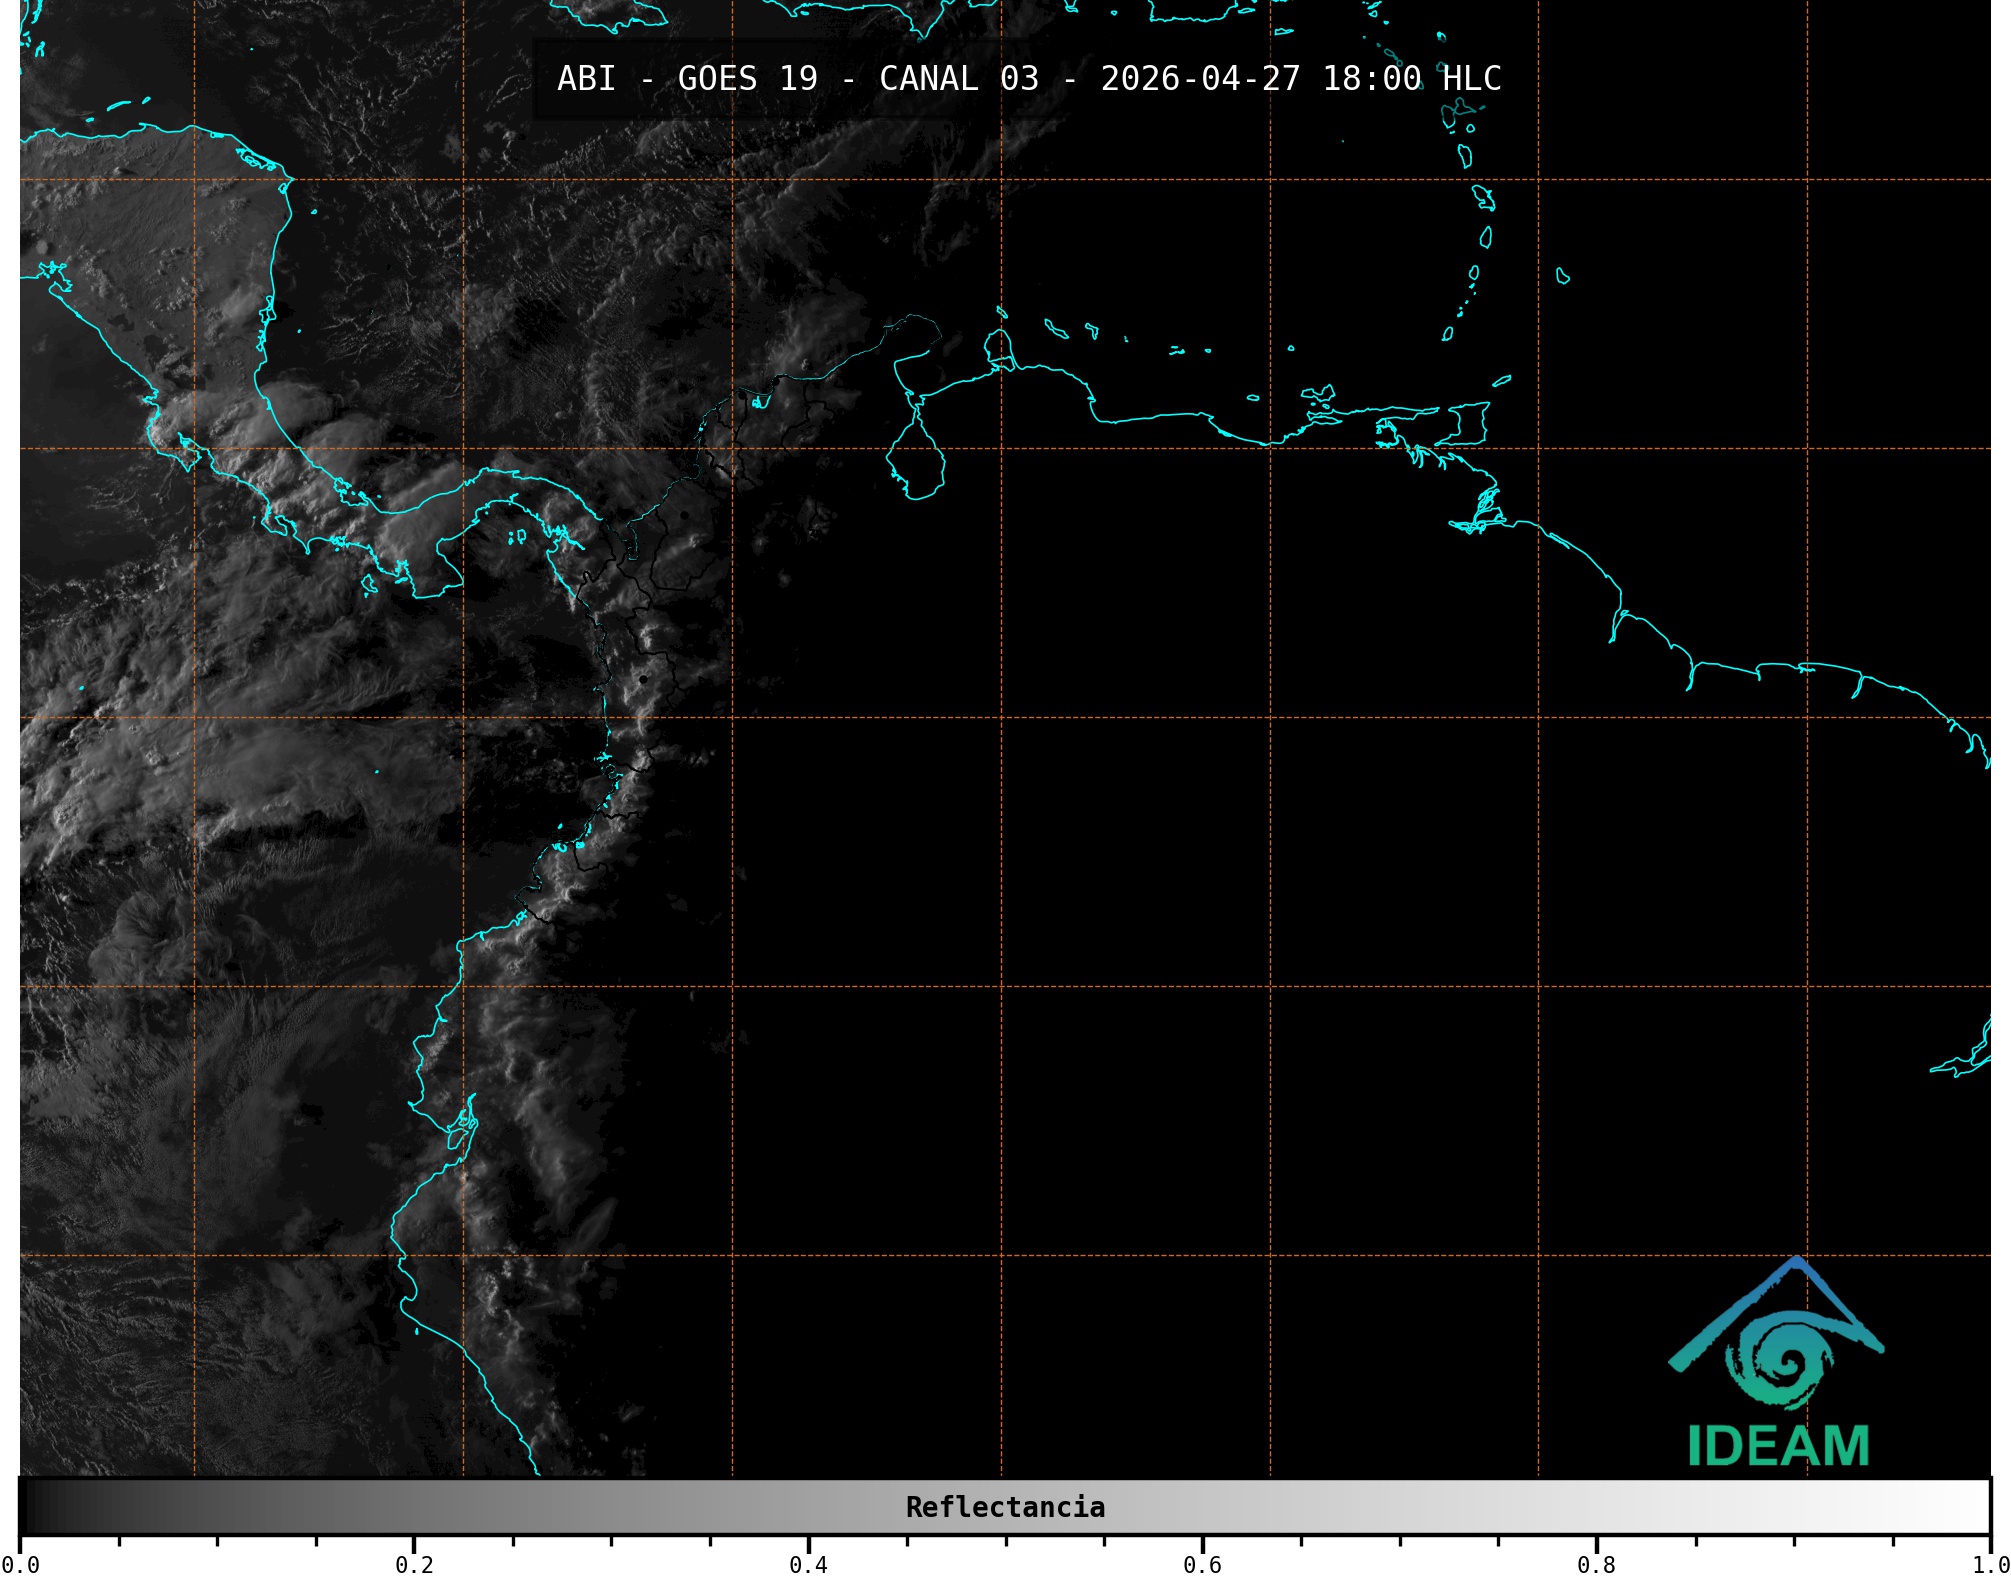
Task: Click the IDEAM green text label
Action: 1778,1447
